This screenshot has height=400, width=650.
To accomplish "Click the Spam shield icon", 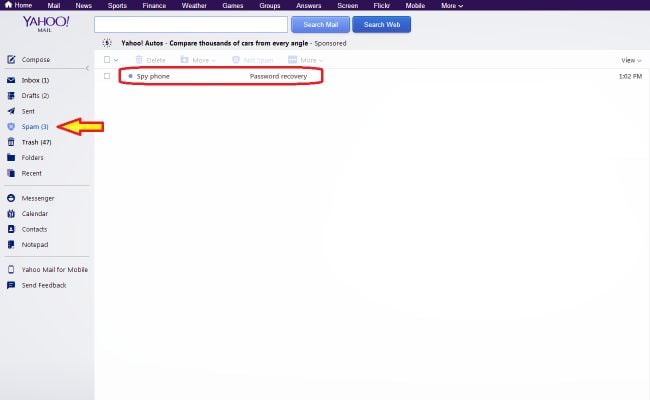I will (x=11, y=127).
